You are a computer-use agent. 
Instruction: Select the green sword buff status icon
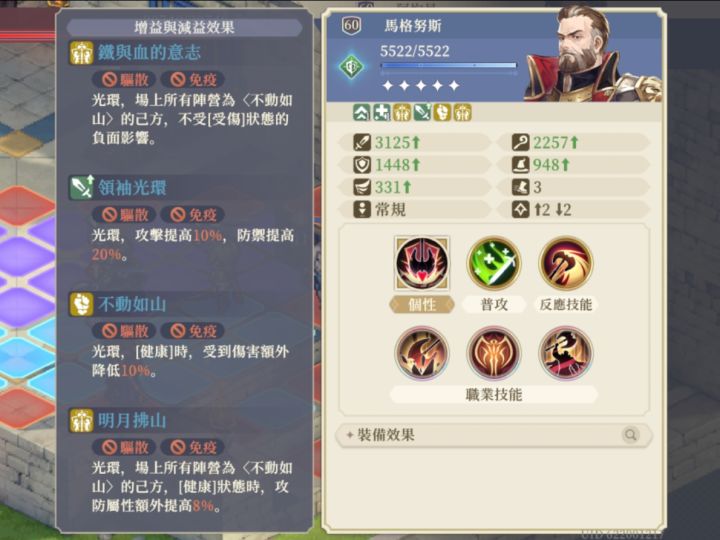click(422, 112)
